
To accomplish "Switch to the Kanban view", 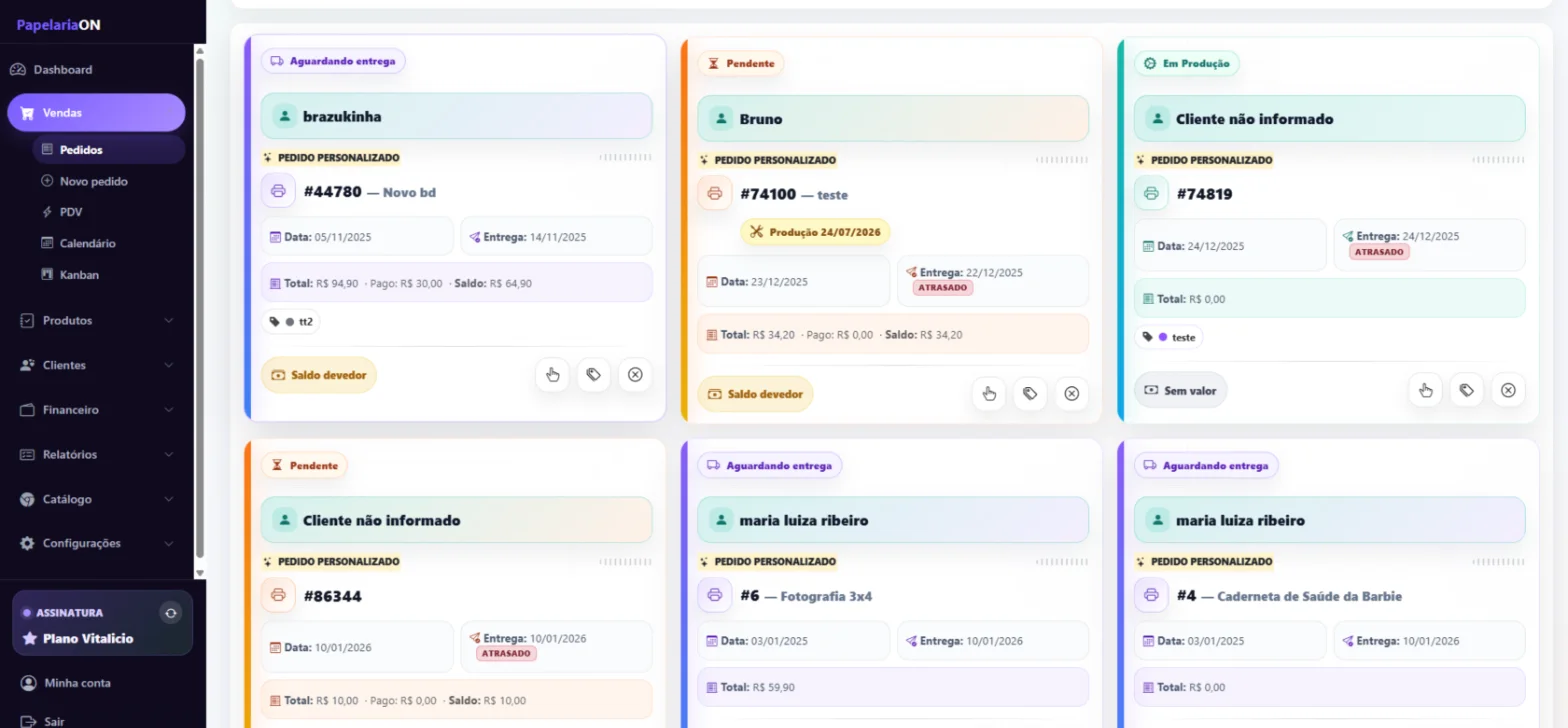I will coord(108,274).
